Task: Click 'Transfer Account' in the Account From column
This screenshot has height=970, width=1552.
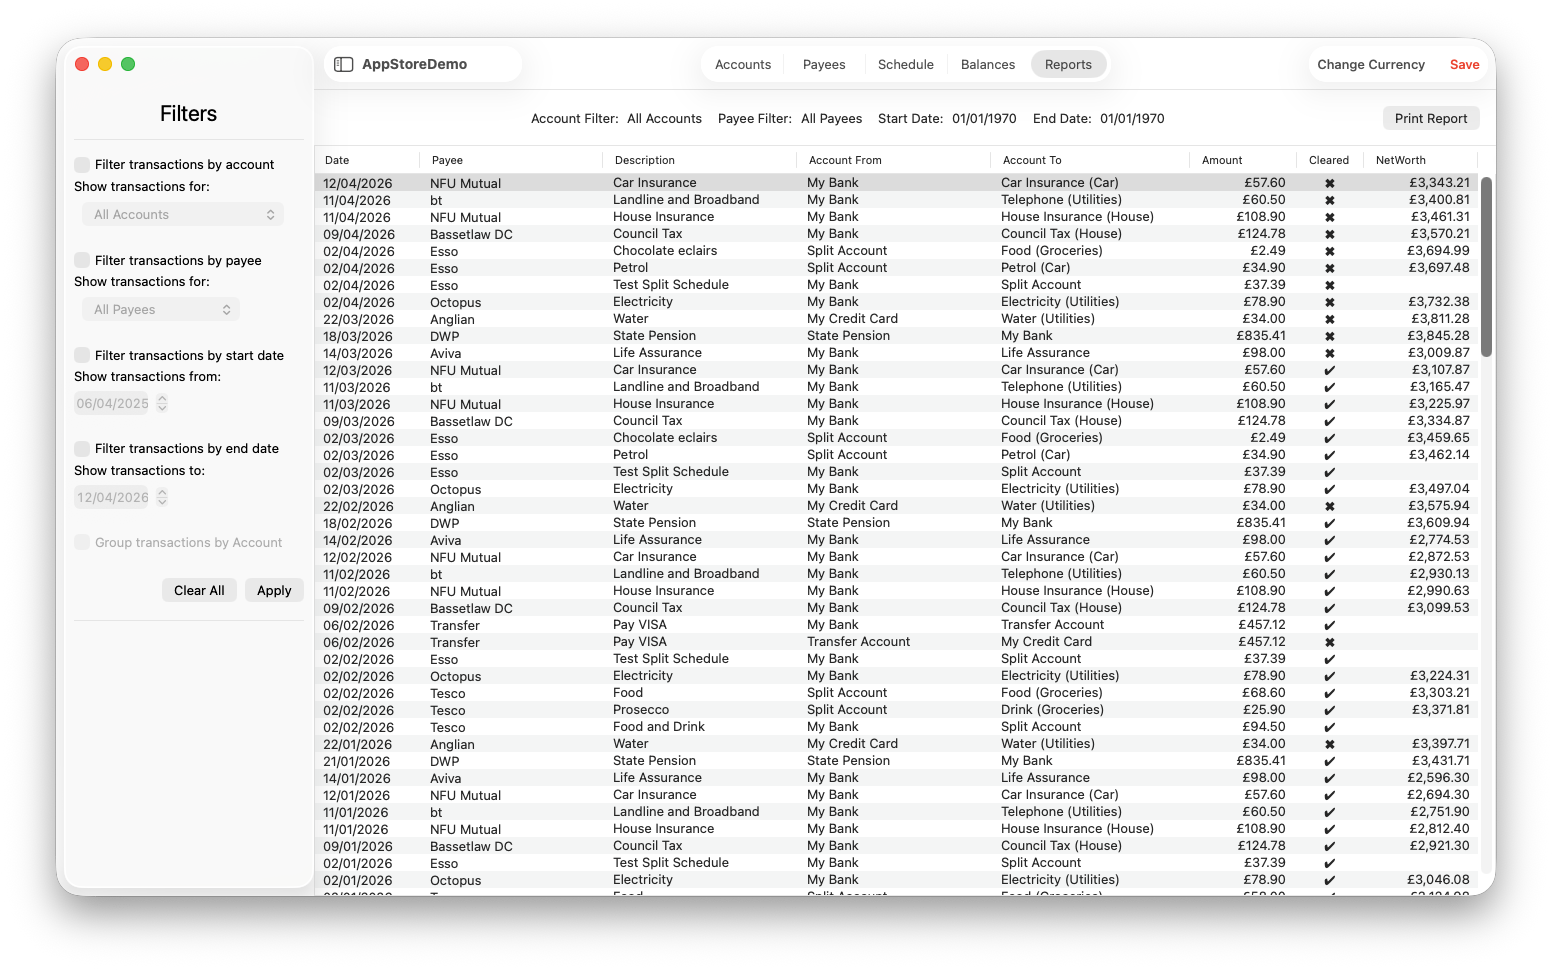Action: click(858, 642)
